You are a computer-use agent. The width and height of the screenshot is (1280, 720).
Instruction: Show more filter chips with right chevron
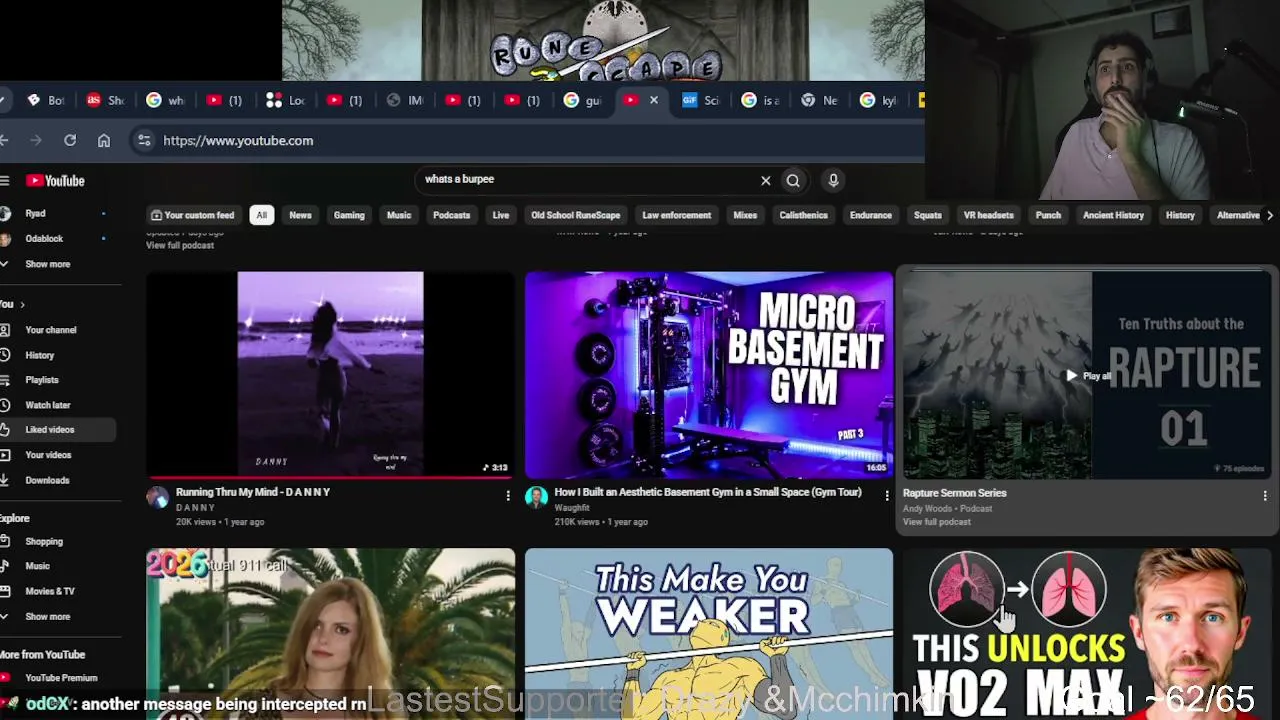pyautogui.click(x=1270, y=215)
